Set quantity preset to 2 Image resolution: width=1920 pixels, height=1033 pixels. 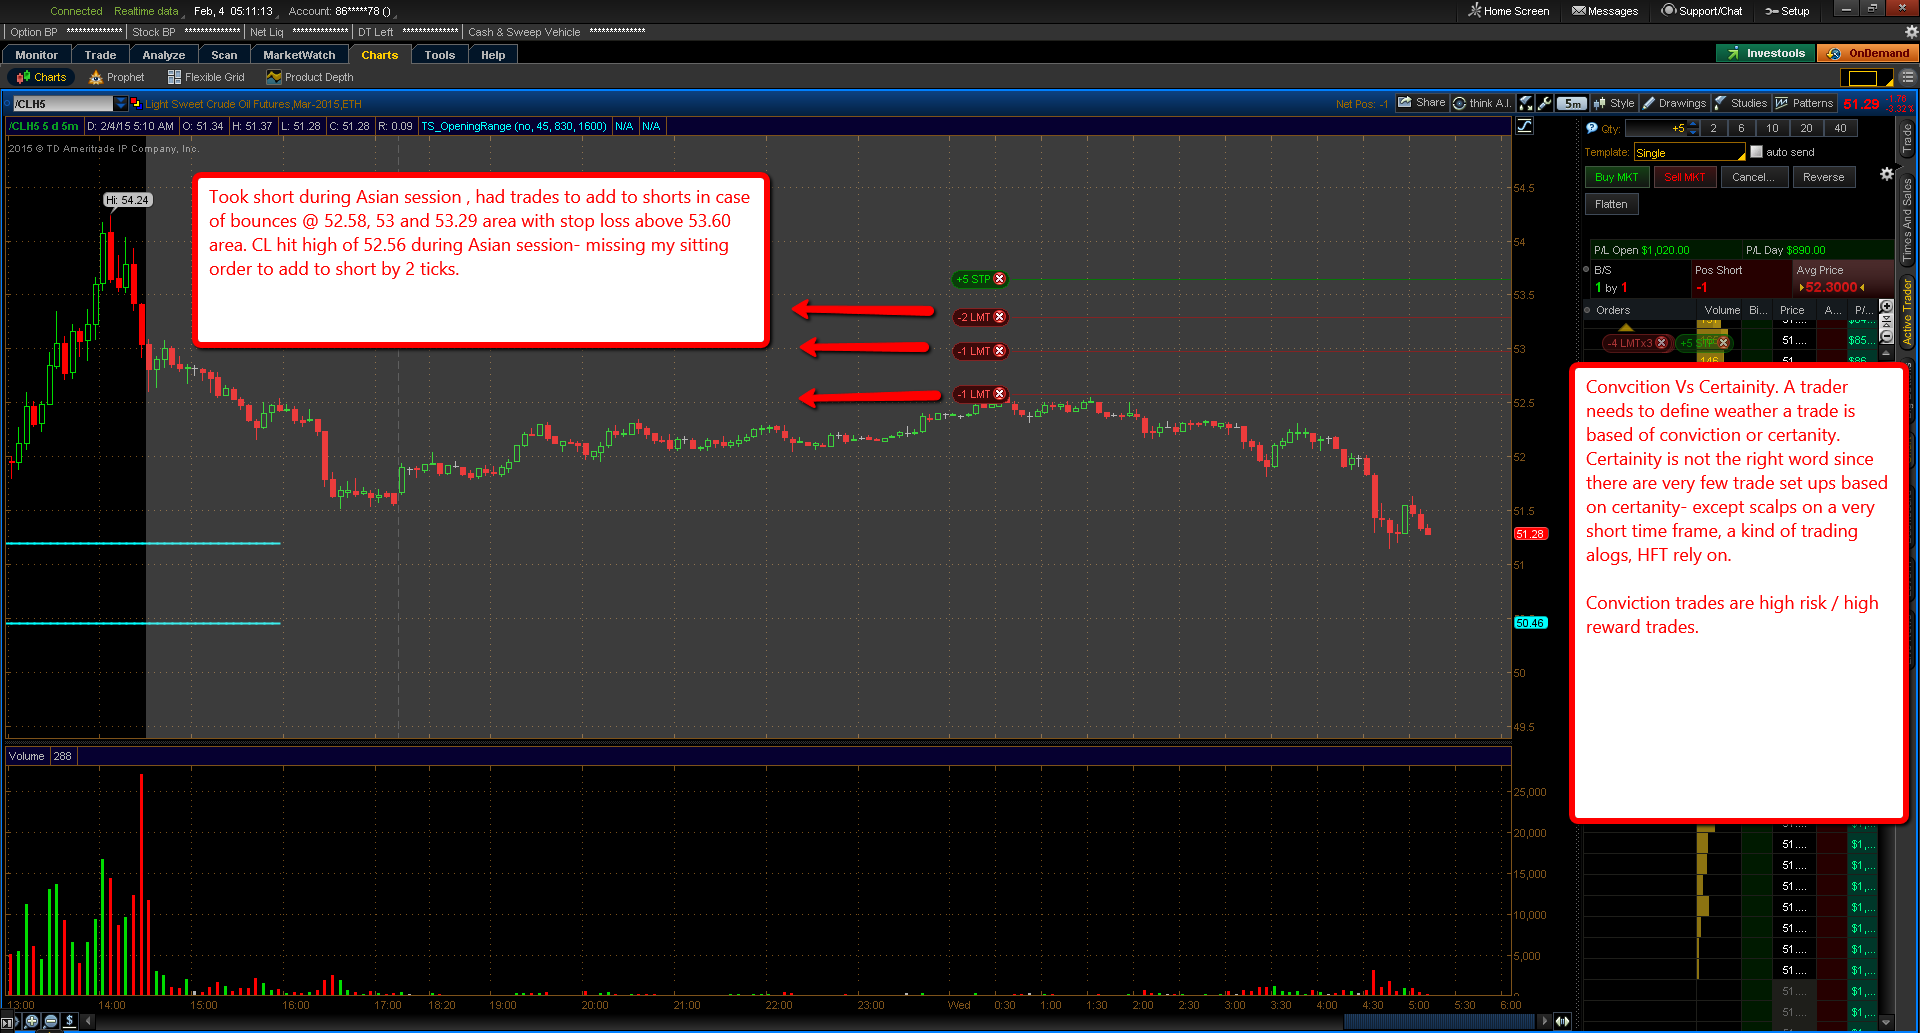click(x=1713, y=128)
